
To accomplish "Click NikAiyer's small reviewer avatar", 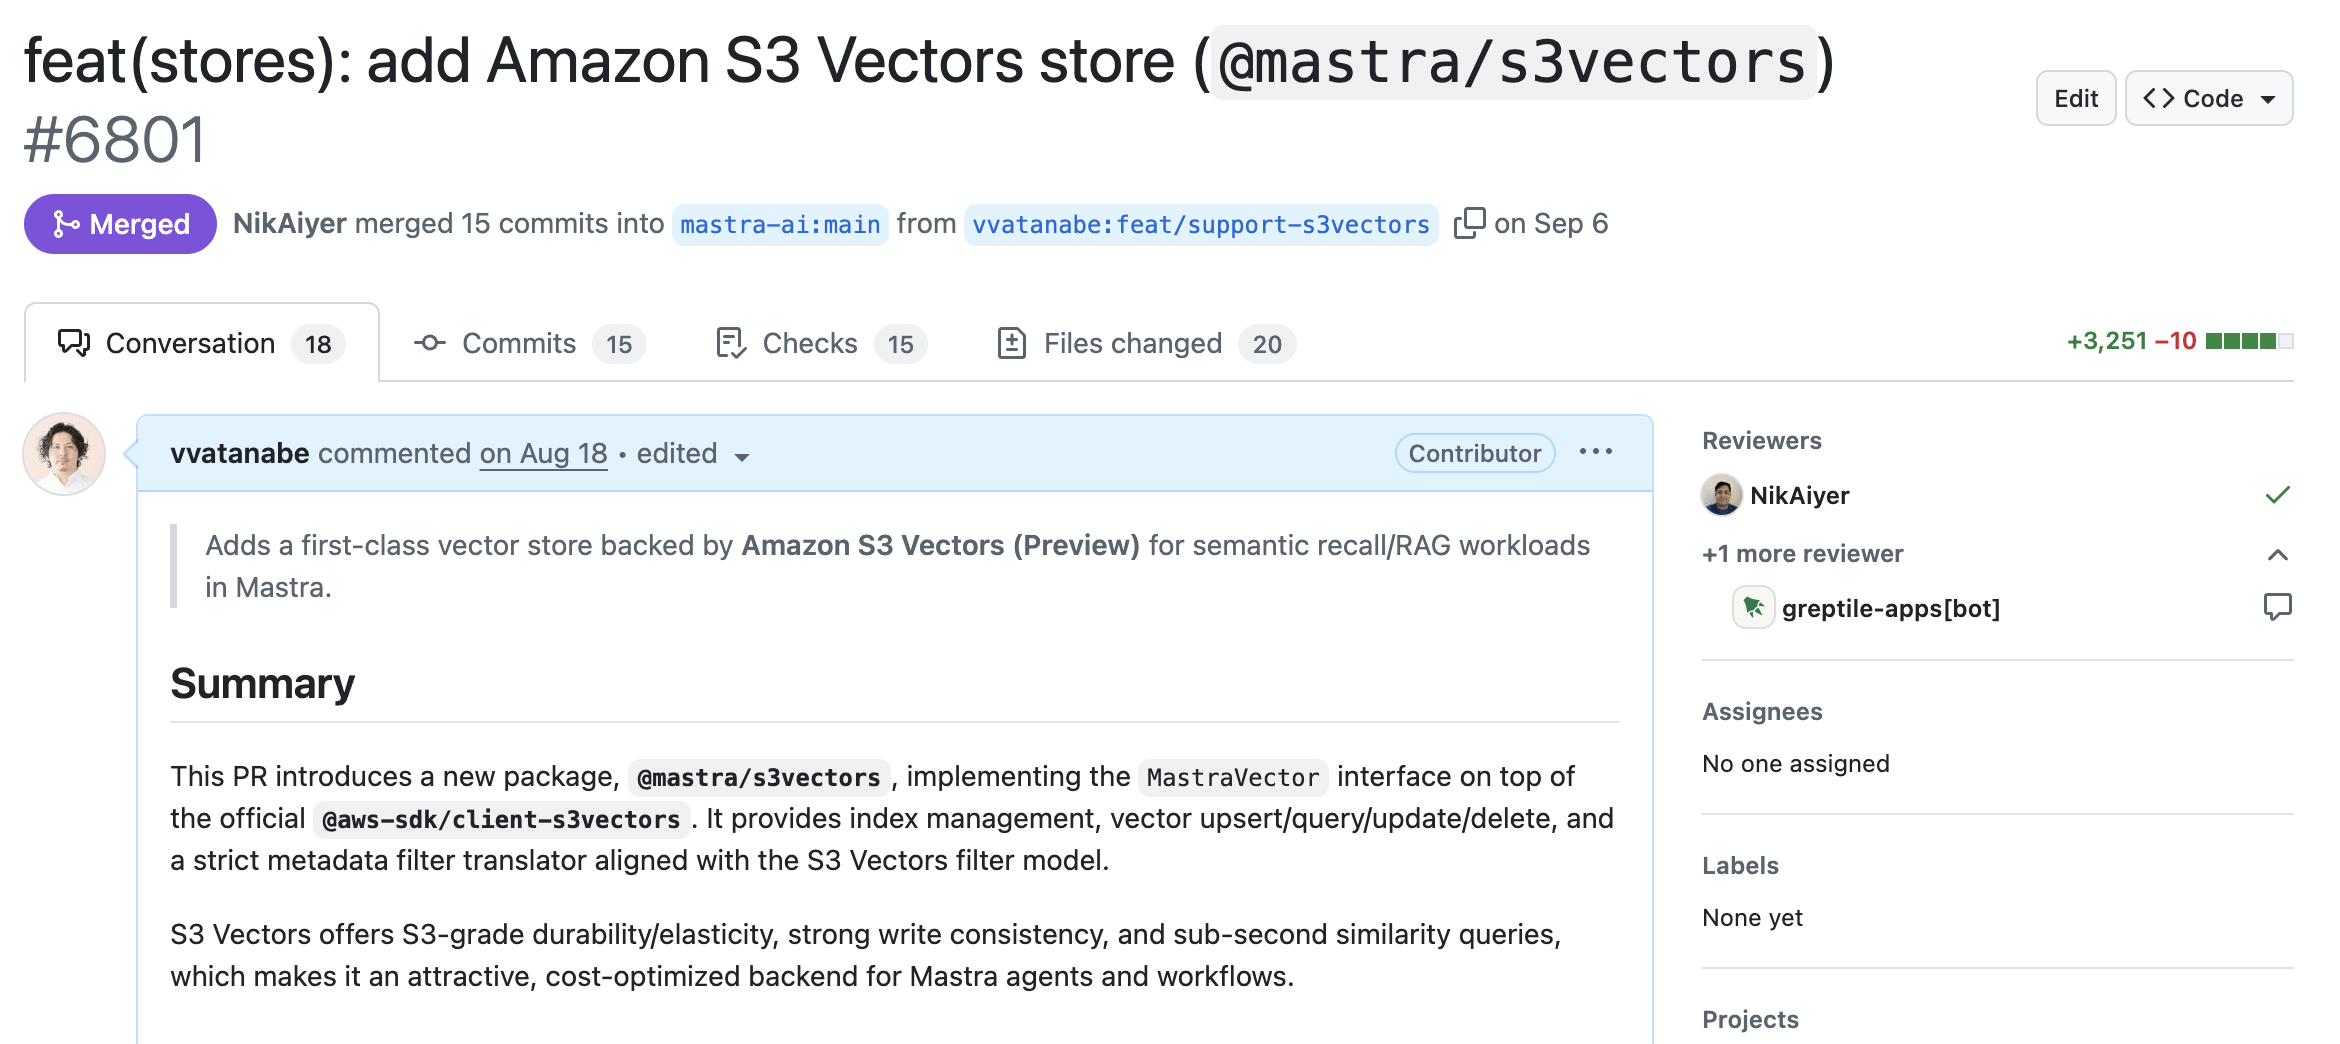I will click(1721, 495).
